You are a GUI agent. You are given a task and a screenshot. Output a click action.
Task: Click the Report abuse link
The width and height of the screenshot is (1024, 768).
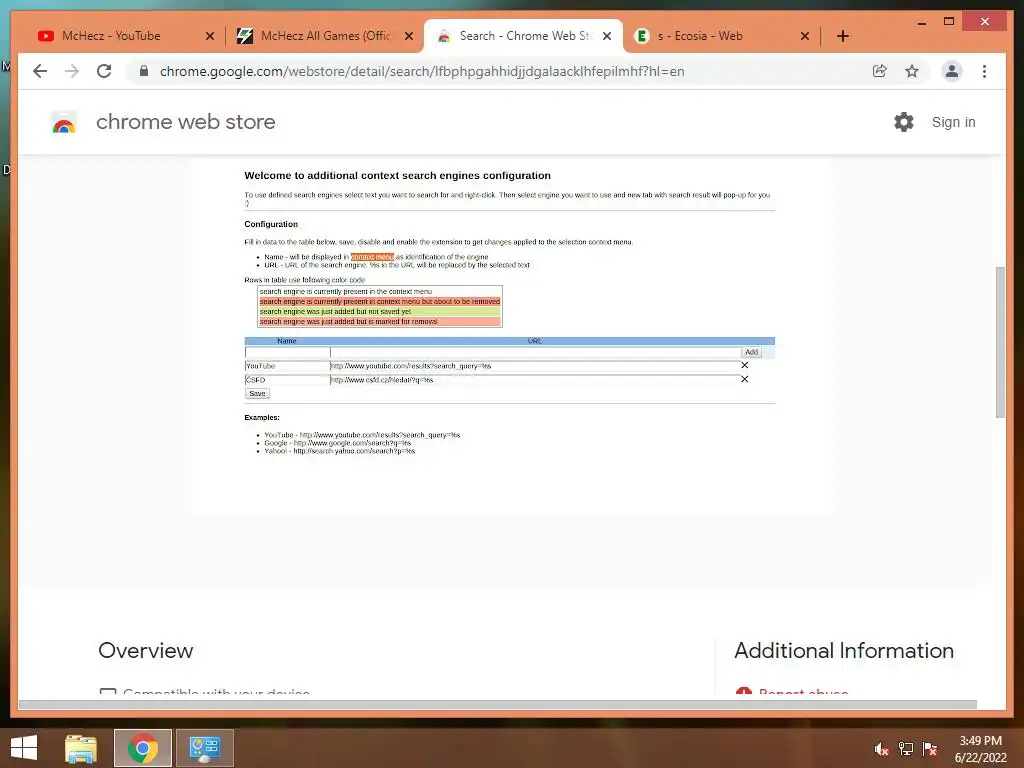point(803,692)
